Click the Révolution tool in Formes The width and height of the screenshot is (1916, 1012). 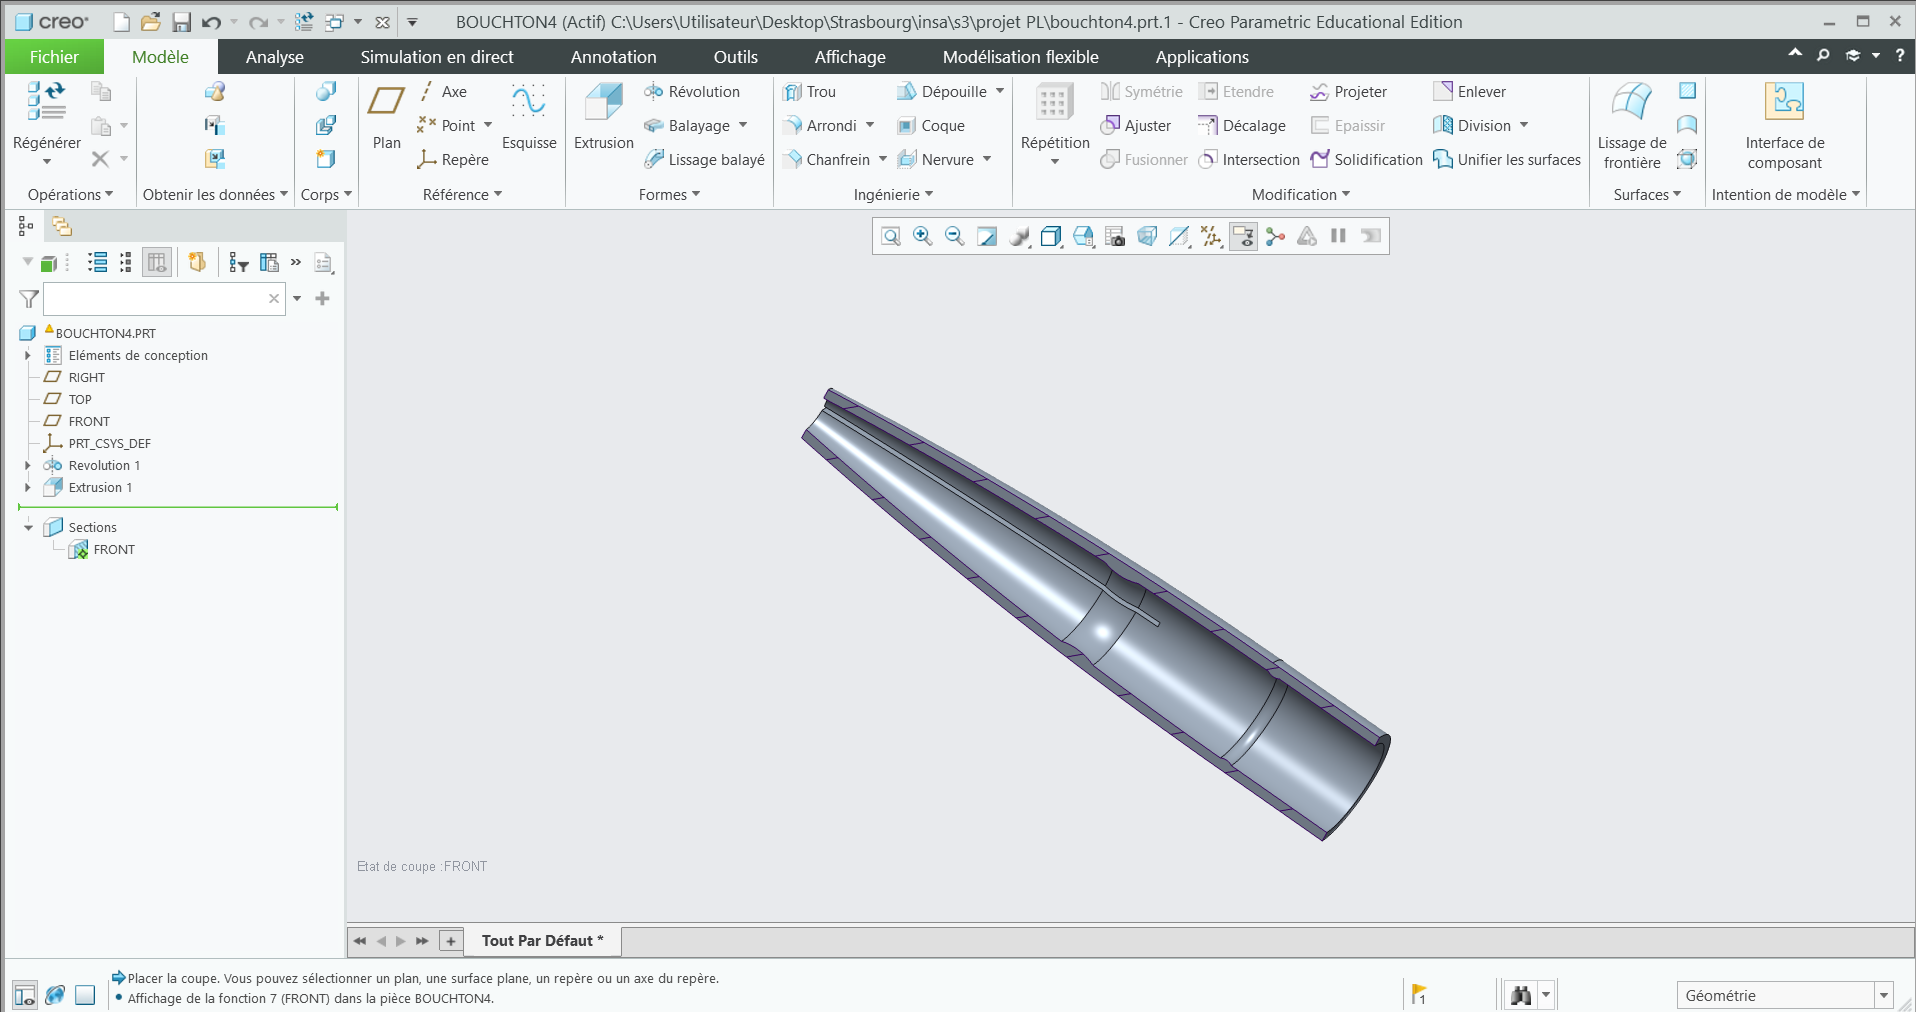(x=693, y=92)
